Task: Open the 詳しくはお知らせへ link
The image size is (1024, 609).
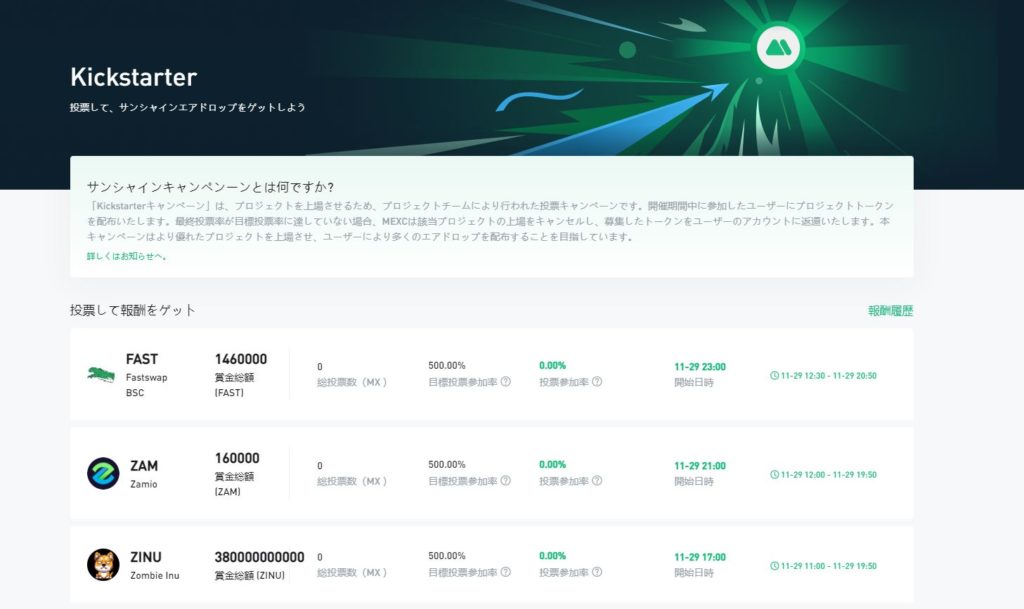Action: coord(126,257)
